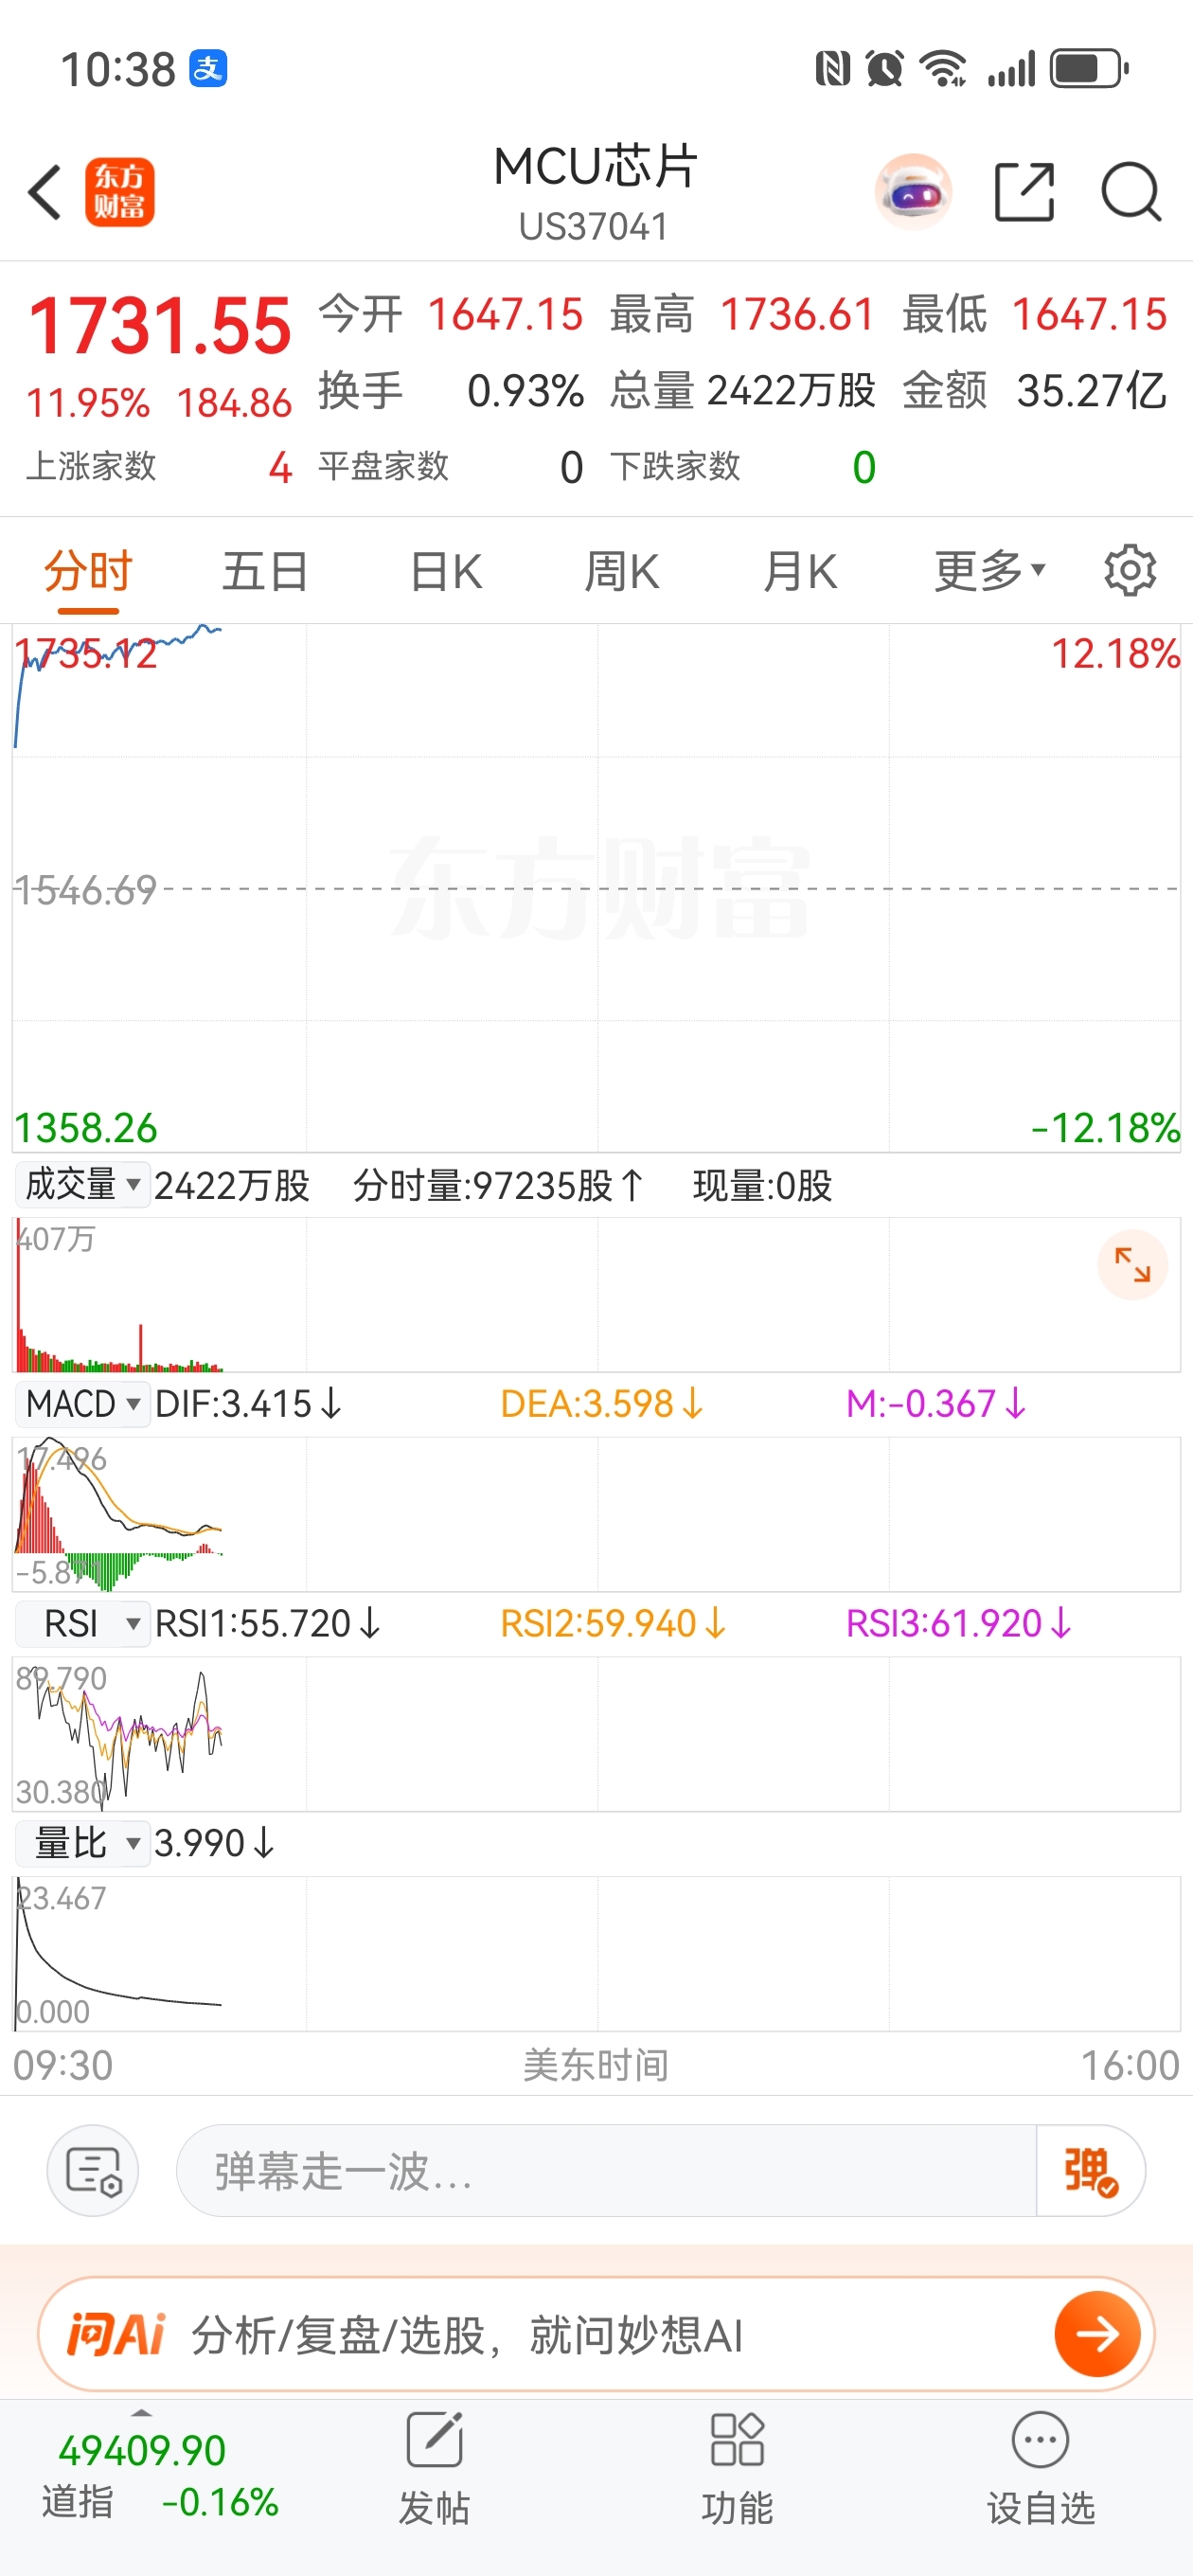Tap the orange arrow in 问AI bar
Image resolution: width=1193 pixels, height=2576 pixels.
coord(1097,2335)
